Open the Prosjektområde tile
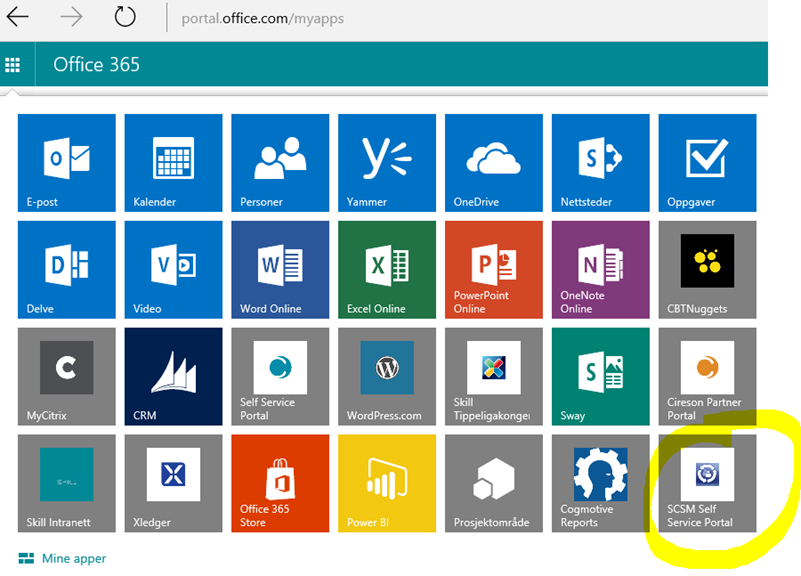801x576 pixels. pos(494,483)
